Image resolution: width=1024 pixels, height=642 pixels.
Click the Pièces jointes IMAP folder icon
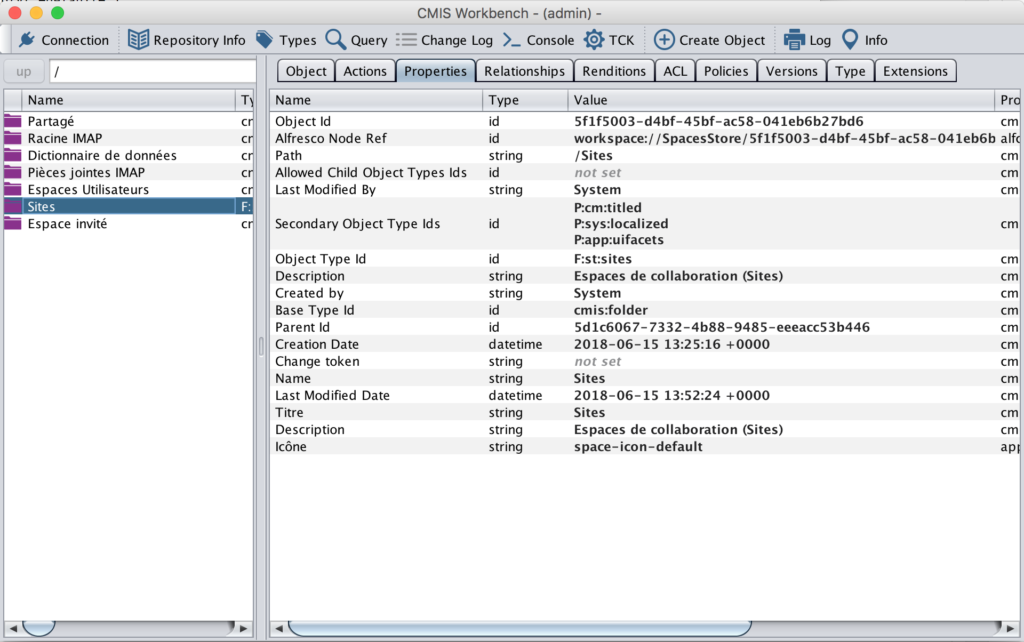coord(13,172)
